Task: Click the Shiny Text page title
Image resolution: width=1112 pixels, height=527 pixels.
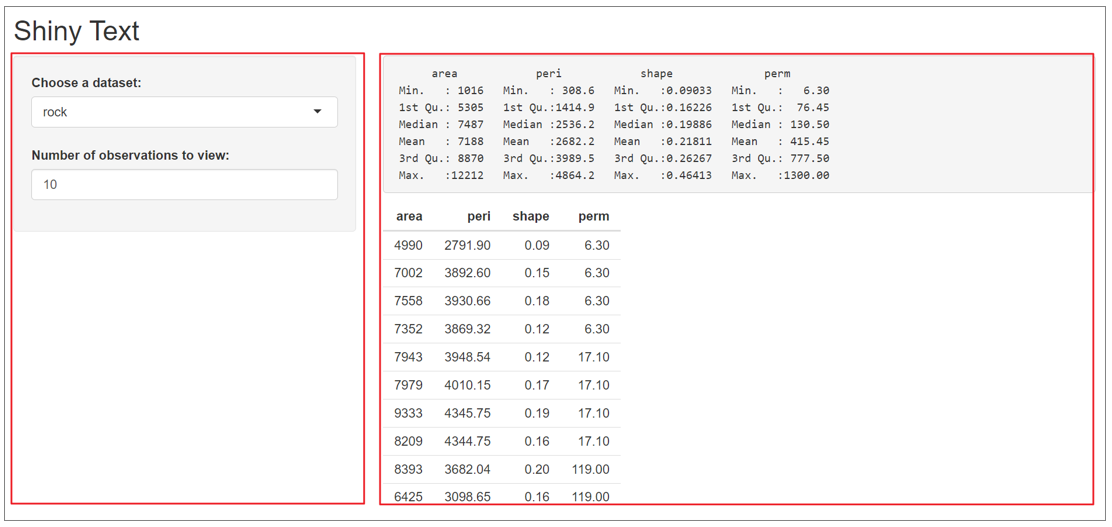Action: coord(77,31)
